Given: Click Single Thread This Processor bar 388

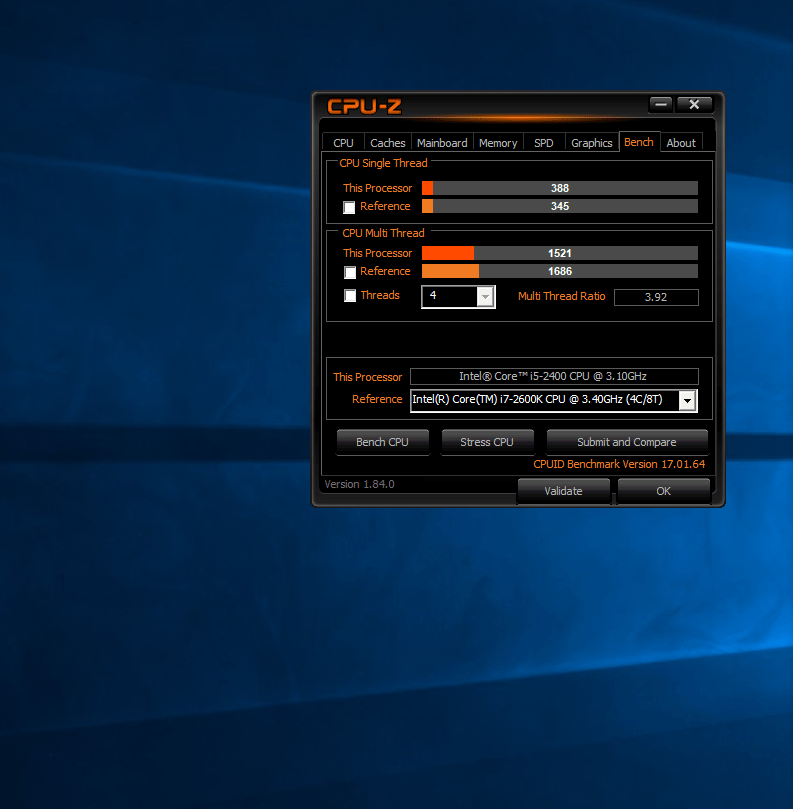Looking at the screenshot, I should 560,188.
